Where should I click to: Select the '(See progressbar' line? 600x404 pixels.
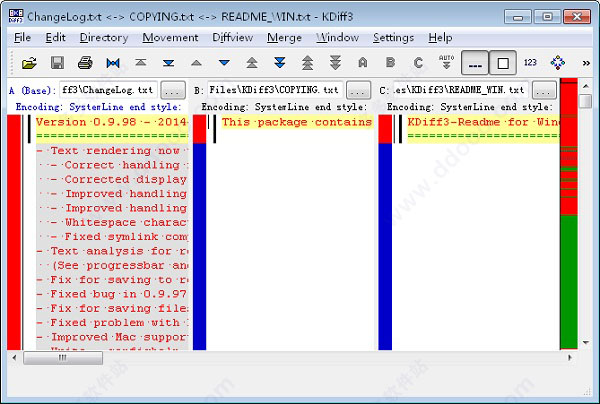coord(112,266)
